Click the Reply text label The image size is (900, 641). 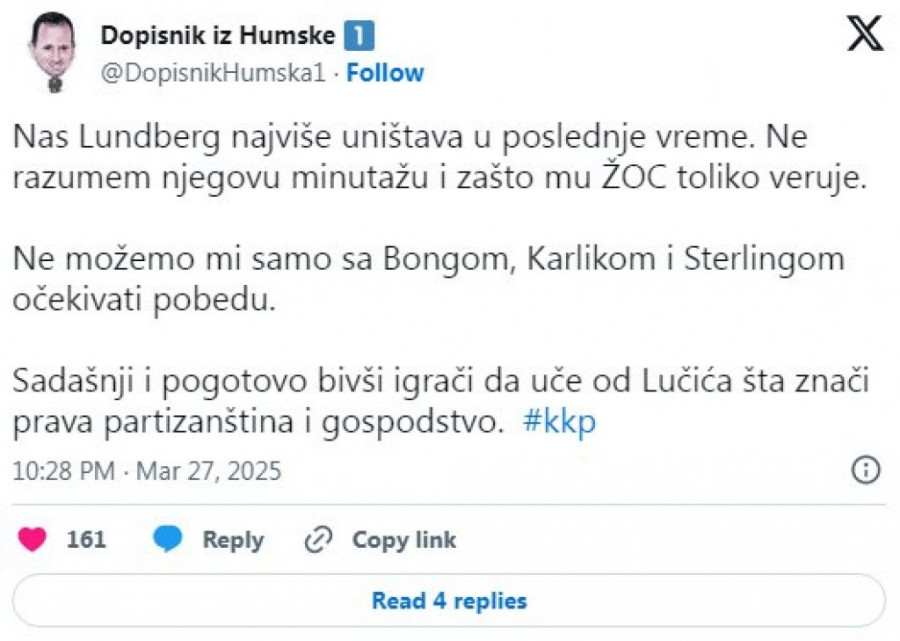click(x=233, y=540)
